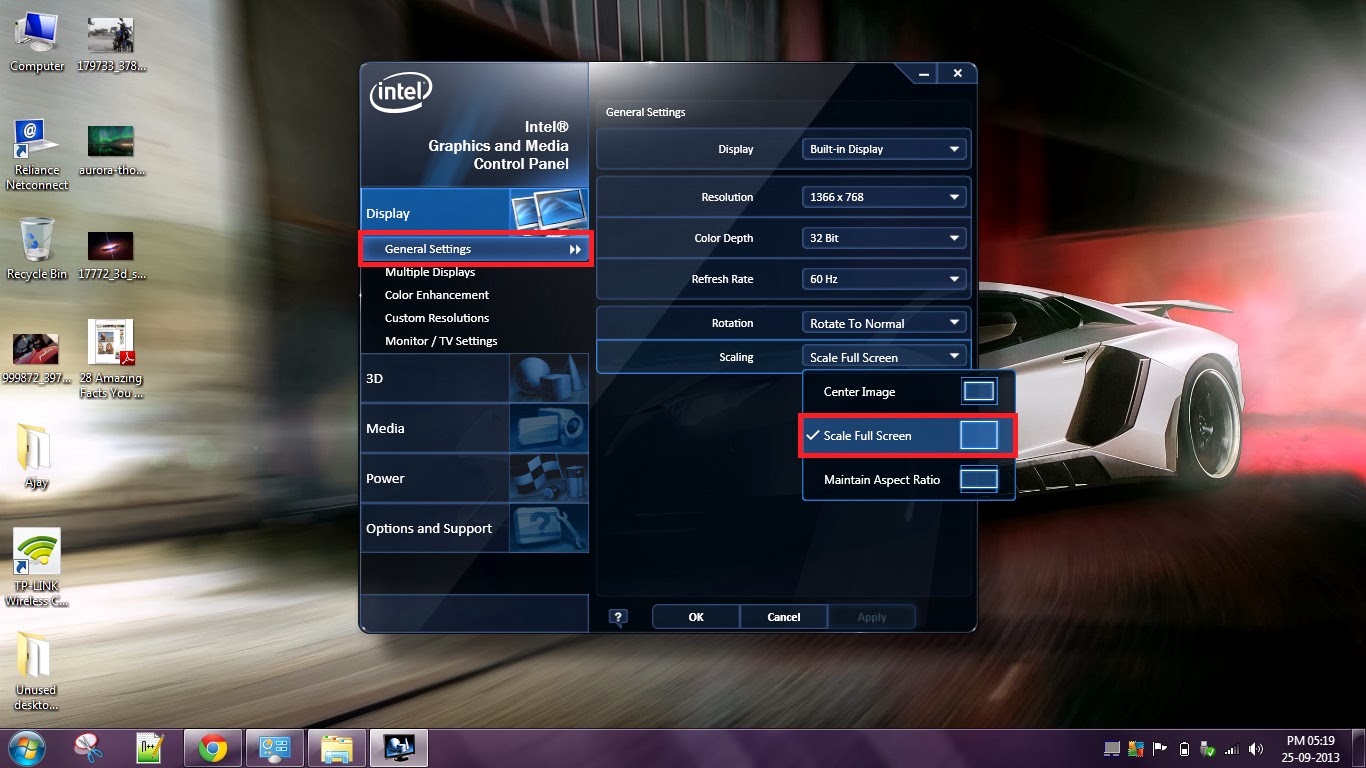
Task: Click the OK button
Action: click(x=696, y=617)
